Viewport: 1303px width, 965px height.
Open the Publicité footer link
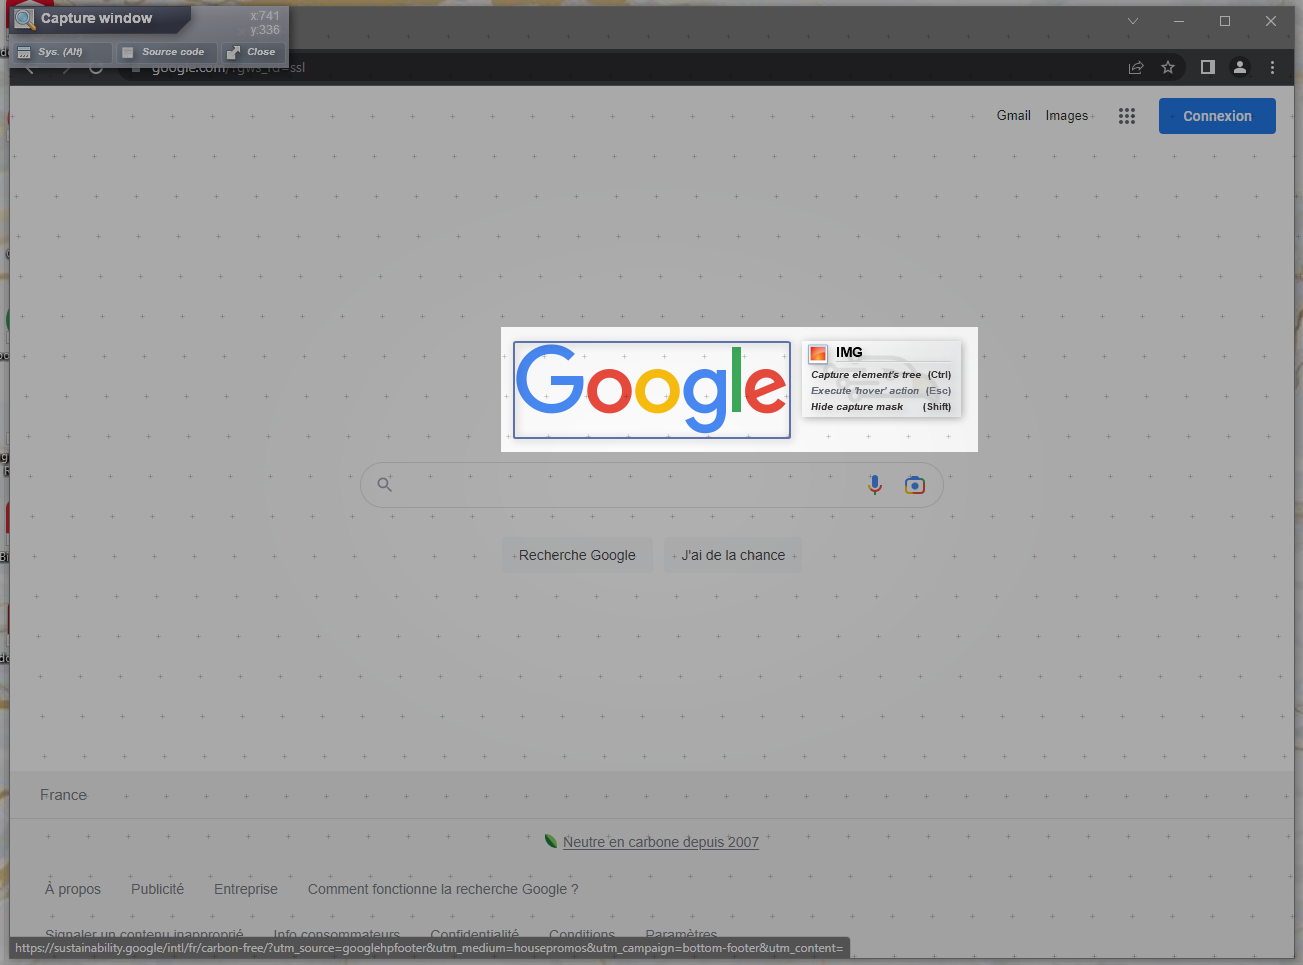157,889
